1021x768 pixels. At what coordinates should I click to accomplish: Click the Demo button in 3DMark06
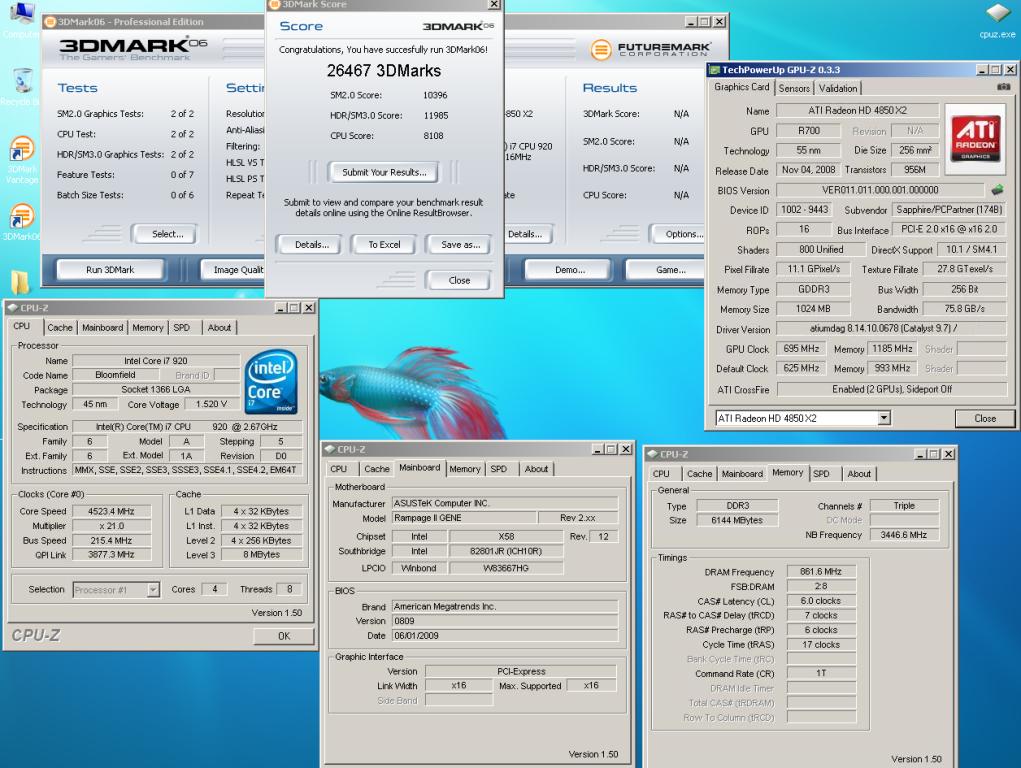(x=570, y=270)
